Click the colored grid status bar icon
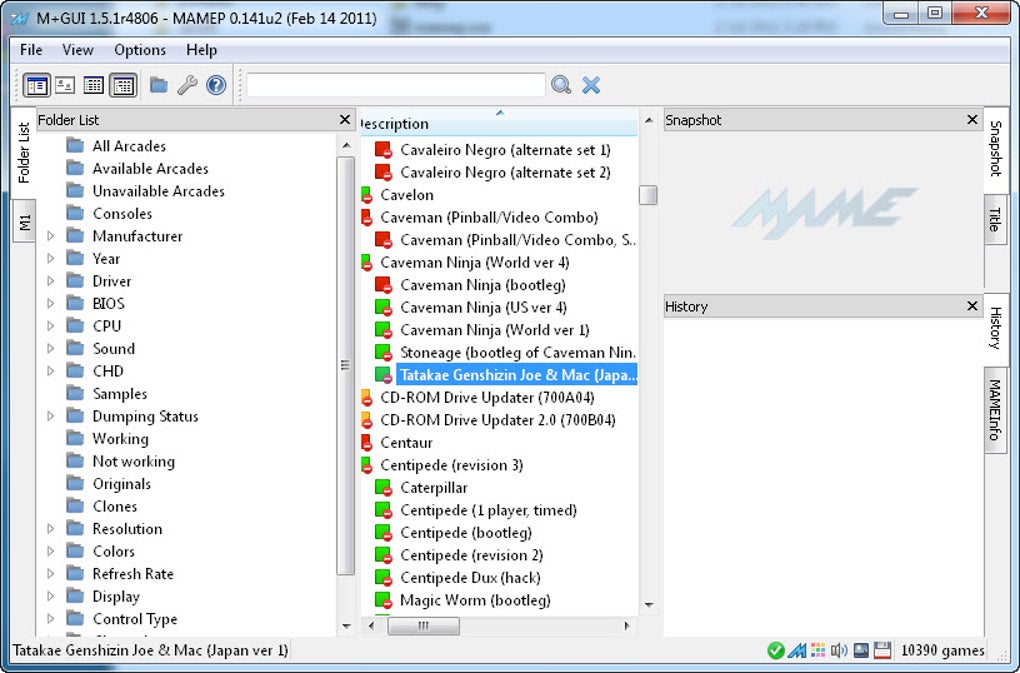 (818, 650)
